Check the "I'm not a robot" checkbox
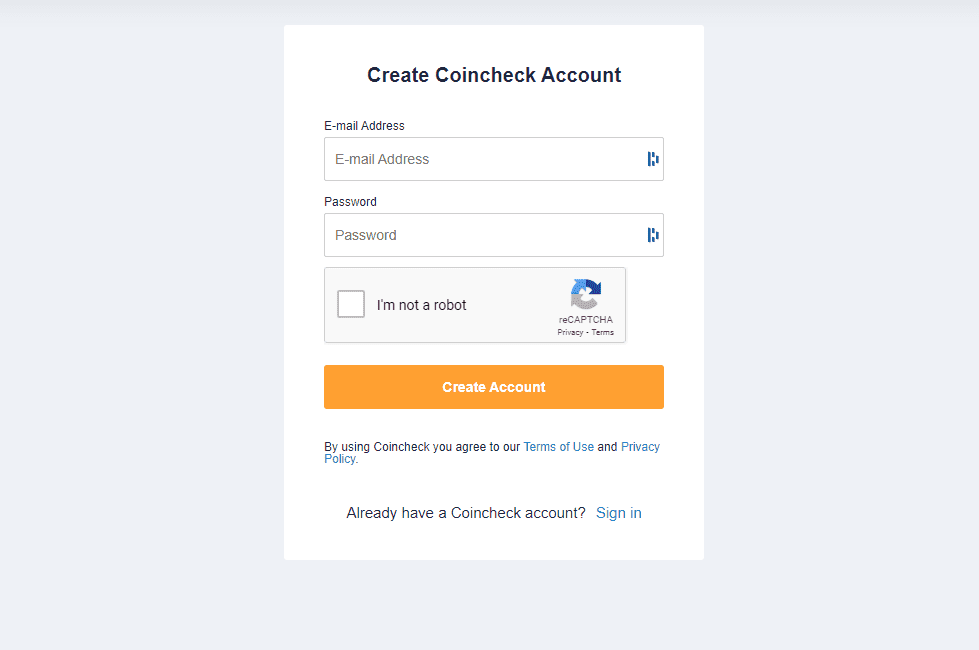 [x=350, y=304]
